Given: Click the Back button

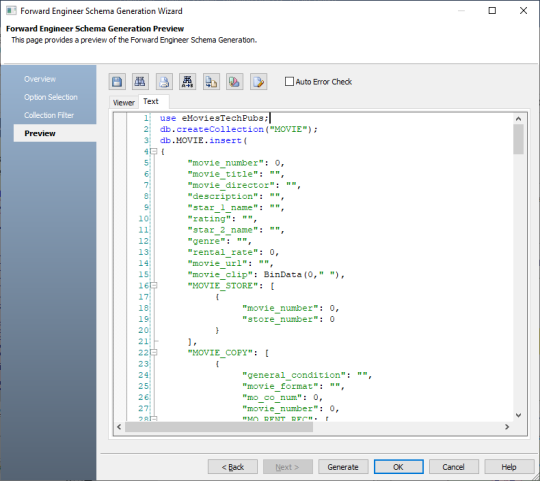Looking at the screenshot, I should pyautogui.click(x=233, y=467).
